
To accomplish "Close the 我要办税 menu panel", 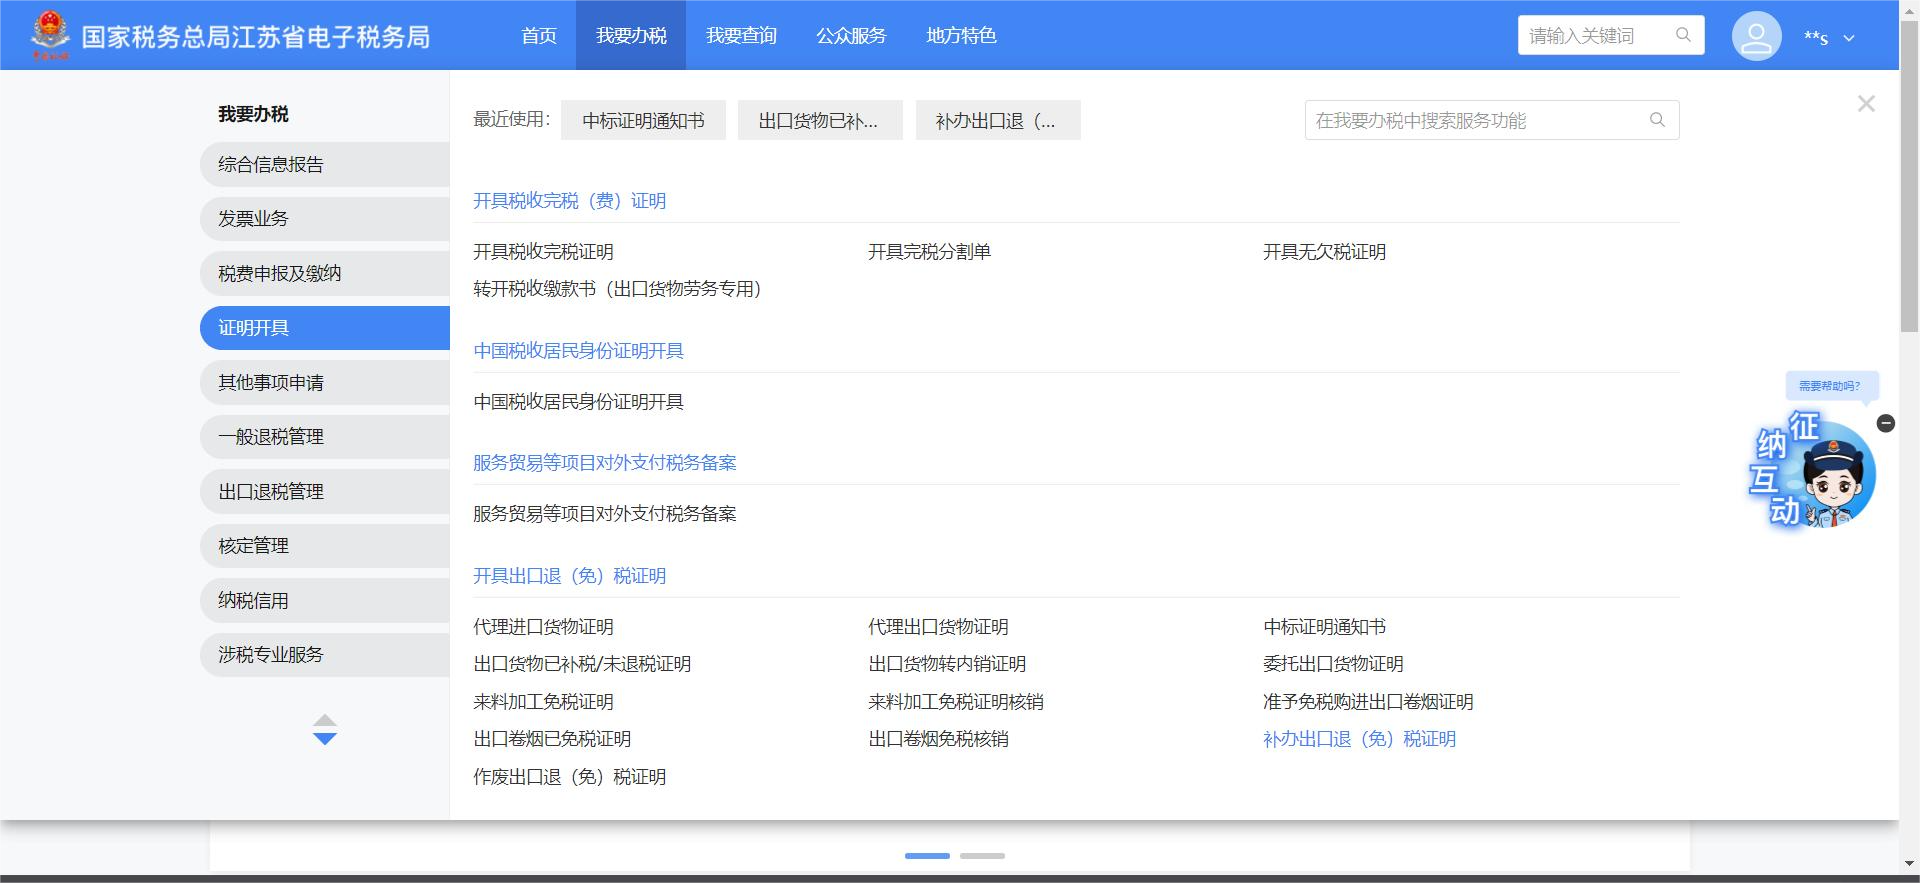I will tap(1865, 104).
